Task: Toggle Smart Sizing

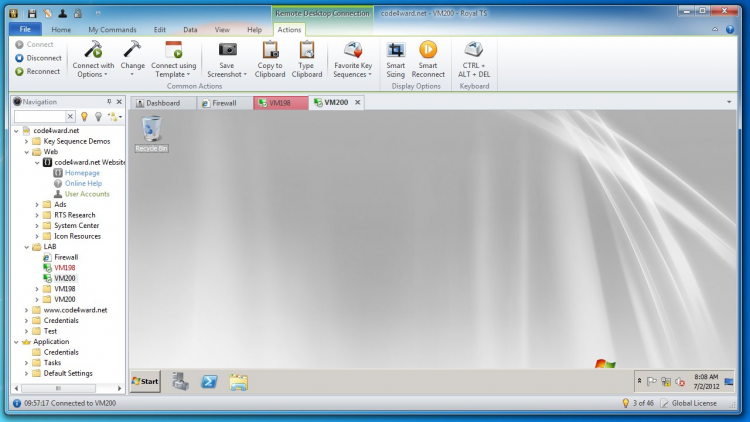Action: (x=396, y=60)
